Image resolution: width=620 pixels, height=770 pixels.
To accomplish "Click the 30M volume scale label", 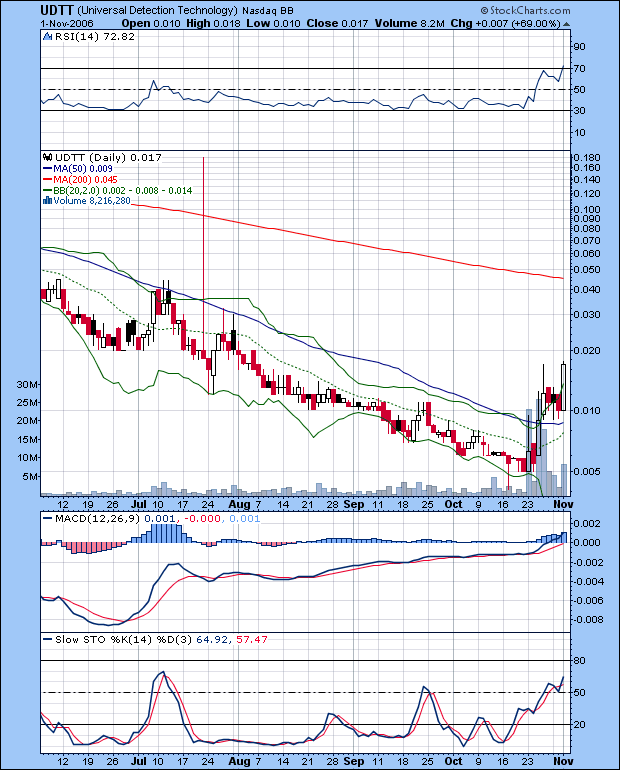I will (28, 385).
